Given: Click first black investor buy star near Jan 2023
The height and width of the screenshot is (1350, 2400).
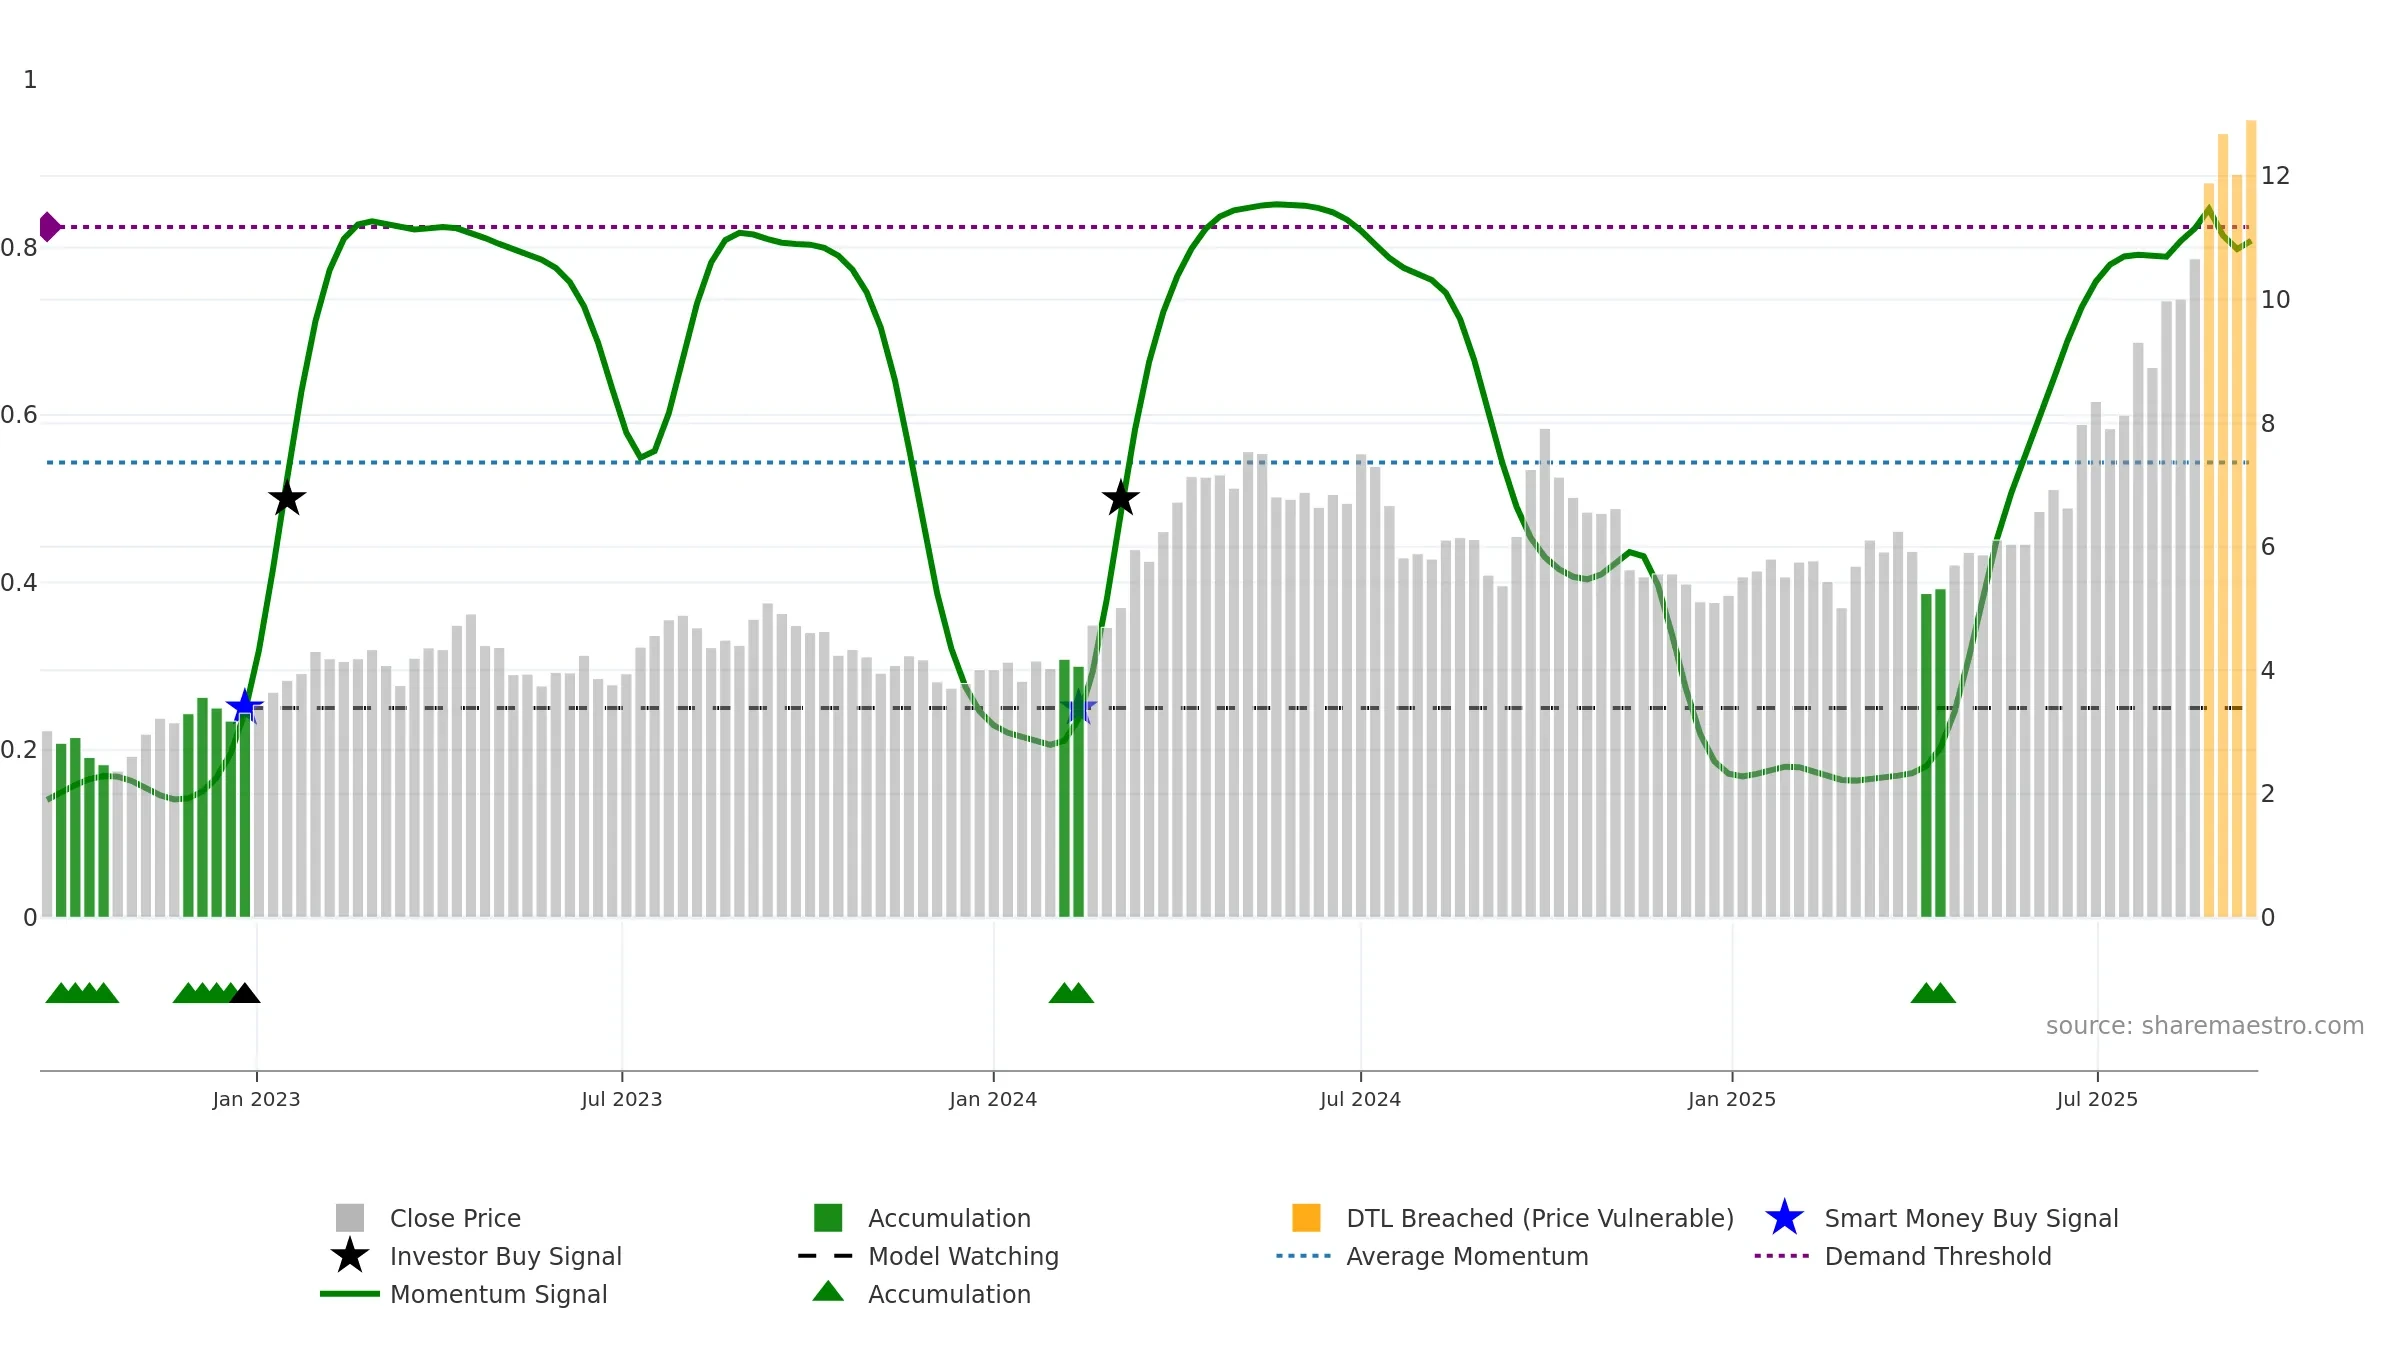Looking at the screenshot, I should pyautogui.click(x=287, y=498).
